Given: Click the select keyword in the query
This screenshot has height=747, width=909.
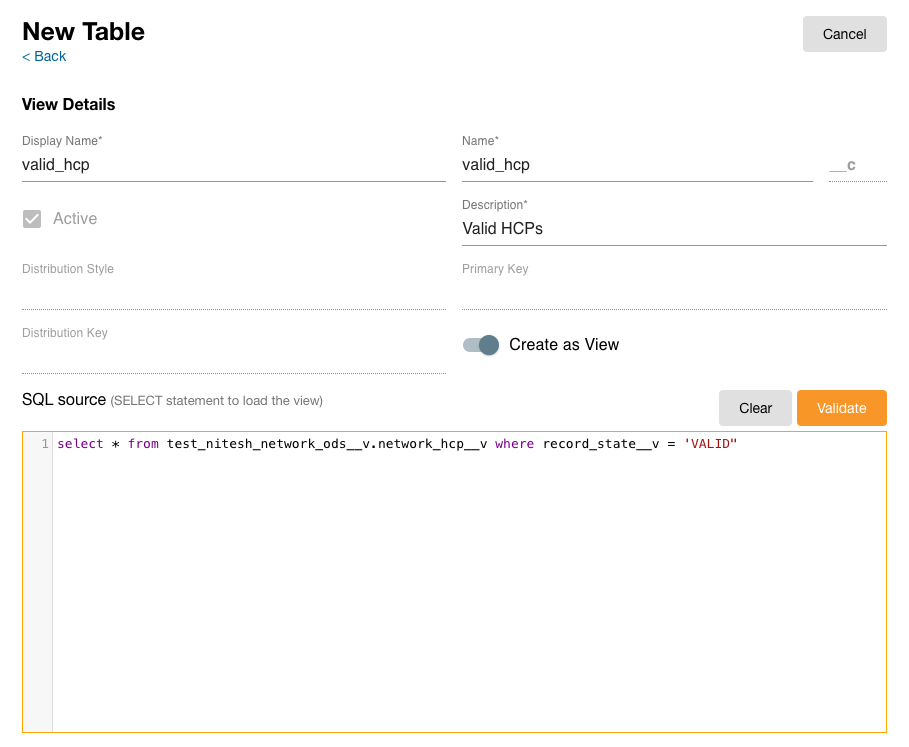Looking at the screenshot, I should (80, 444).
